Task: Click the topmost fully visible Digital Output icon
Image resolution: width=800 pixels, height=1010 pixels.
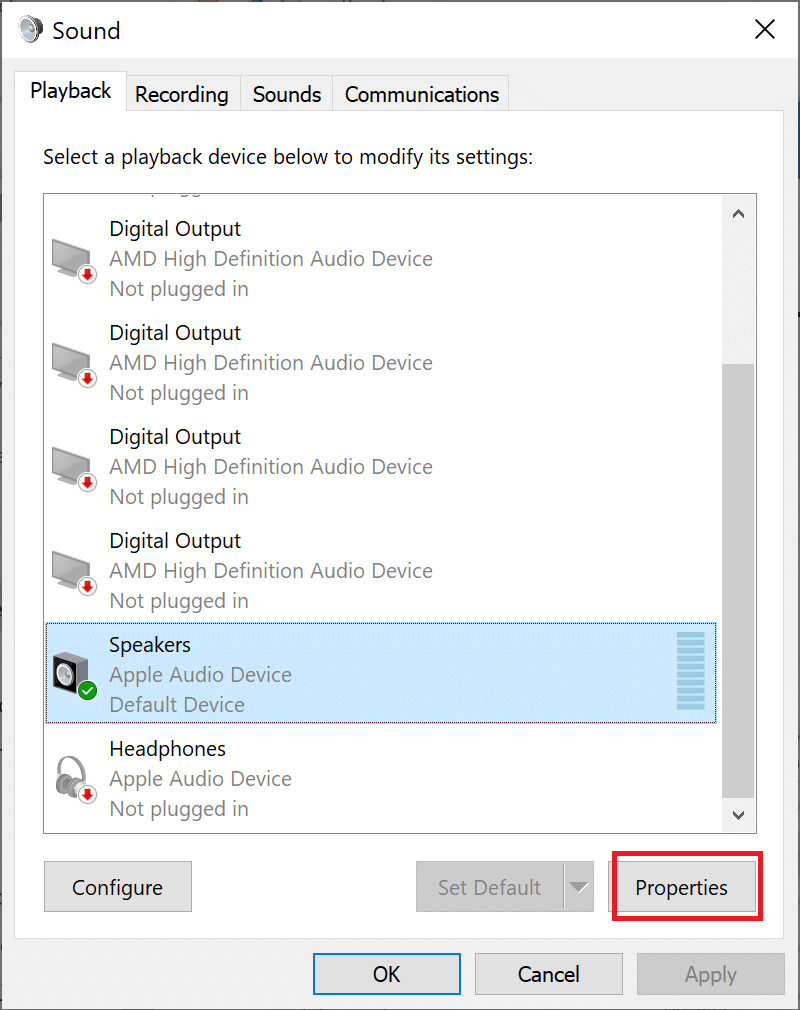Action: pos(74,260)
